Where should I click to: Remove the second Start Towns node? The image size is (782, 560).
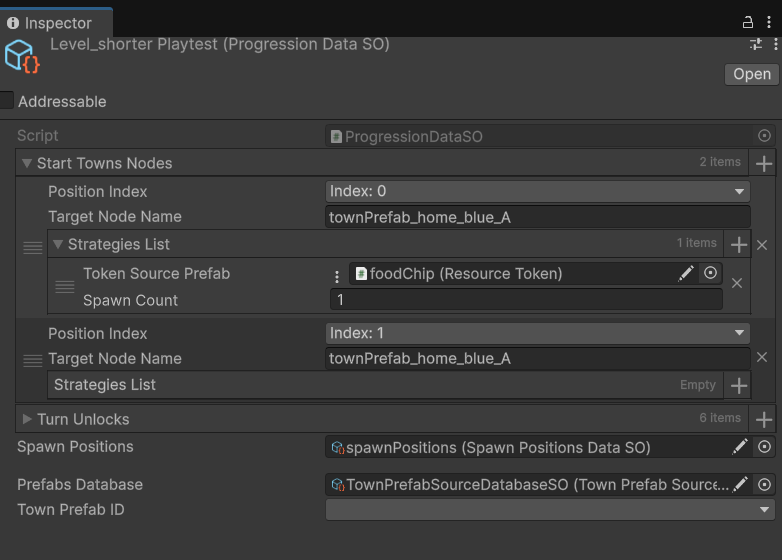[x=762, y=357]
